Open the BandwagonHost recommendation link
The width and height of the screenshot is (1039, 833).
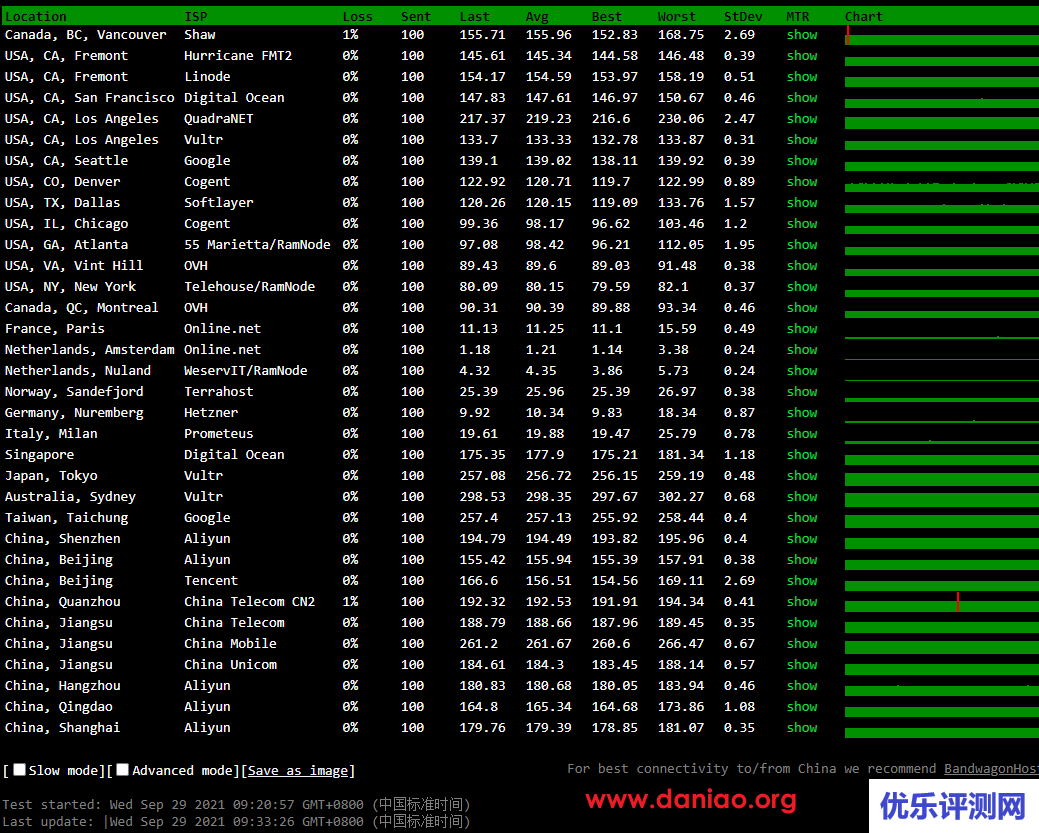click(x=991, y=769)
